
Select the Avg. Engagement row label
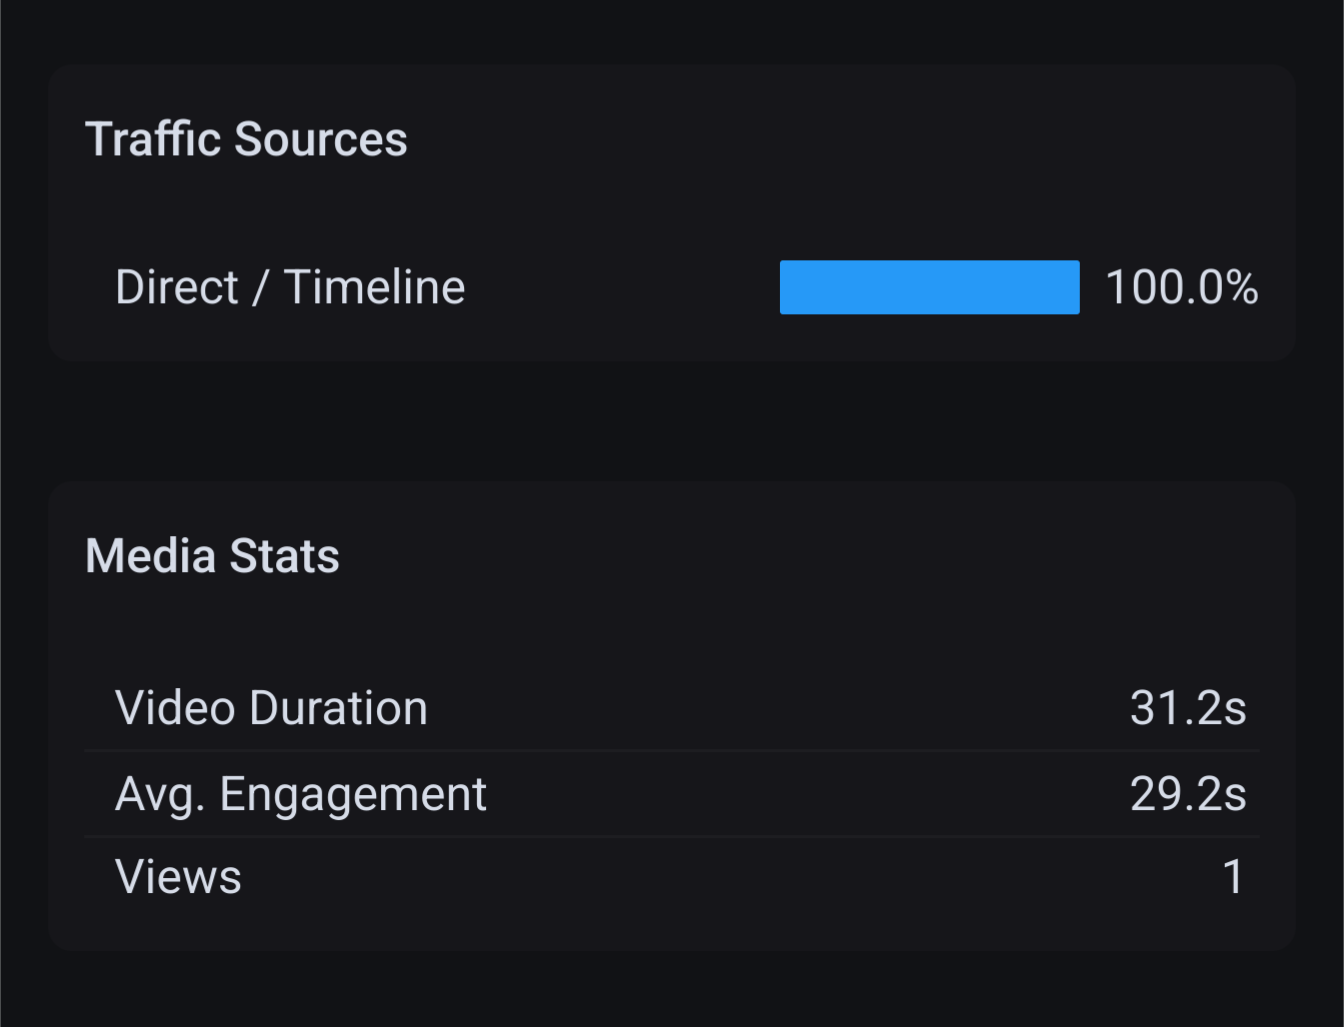300,795
